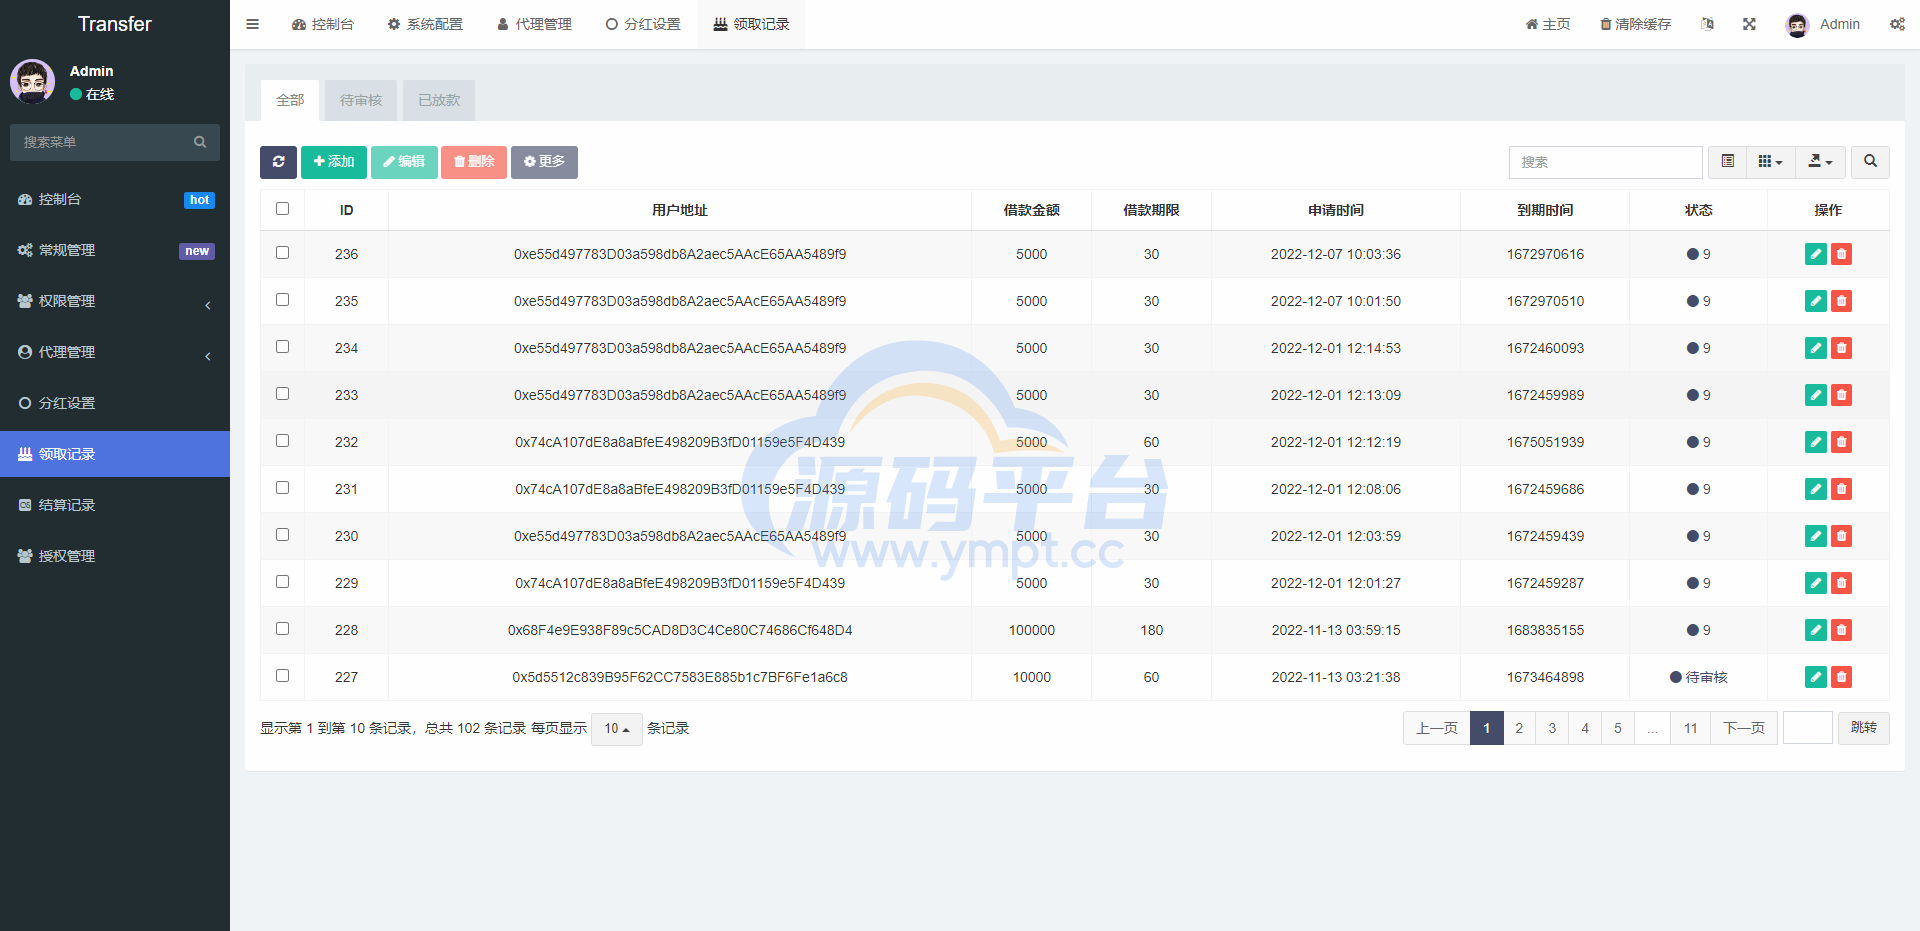Click the 编辑 edit toolbar button

pyautogui.click(x=404, y=162)
